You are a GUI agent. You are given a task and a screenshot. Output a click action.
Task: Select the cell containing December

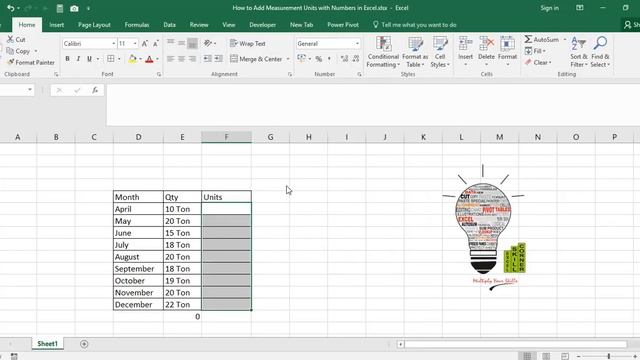(138, 304)
